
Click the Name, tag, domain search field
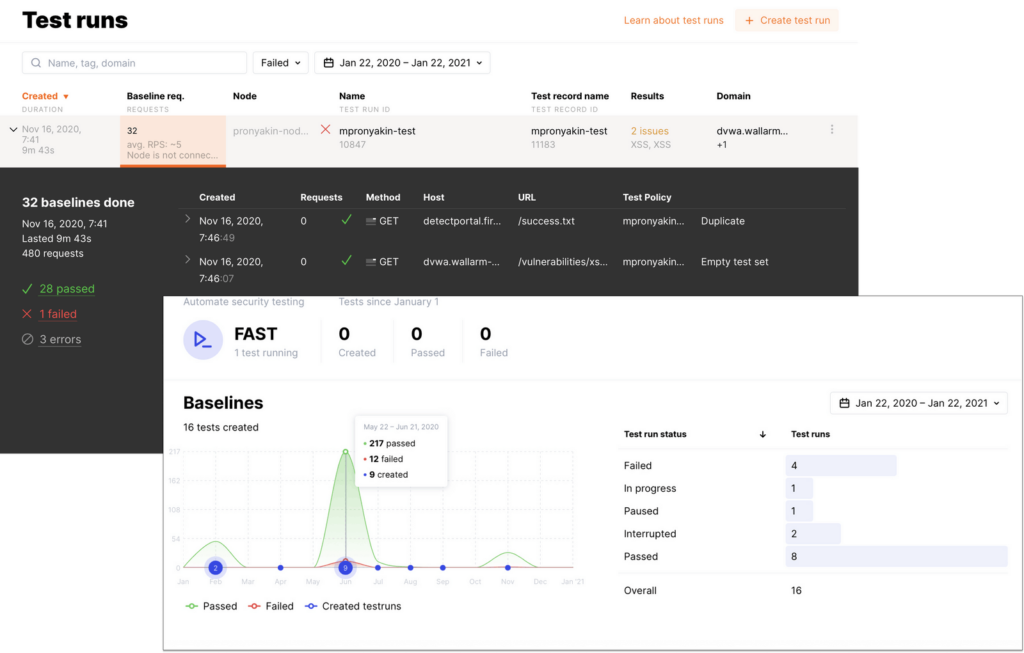click(140, 63)
